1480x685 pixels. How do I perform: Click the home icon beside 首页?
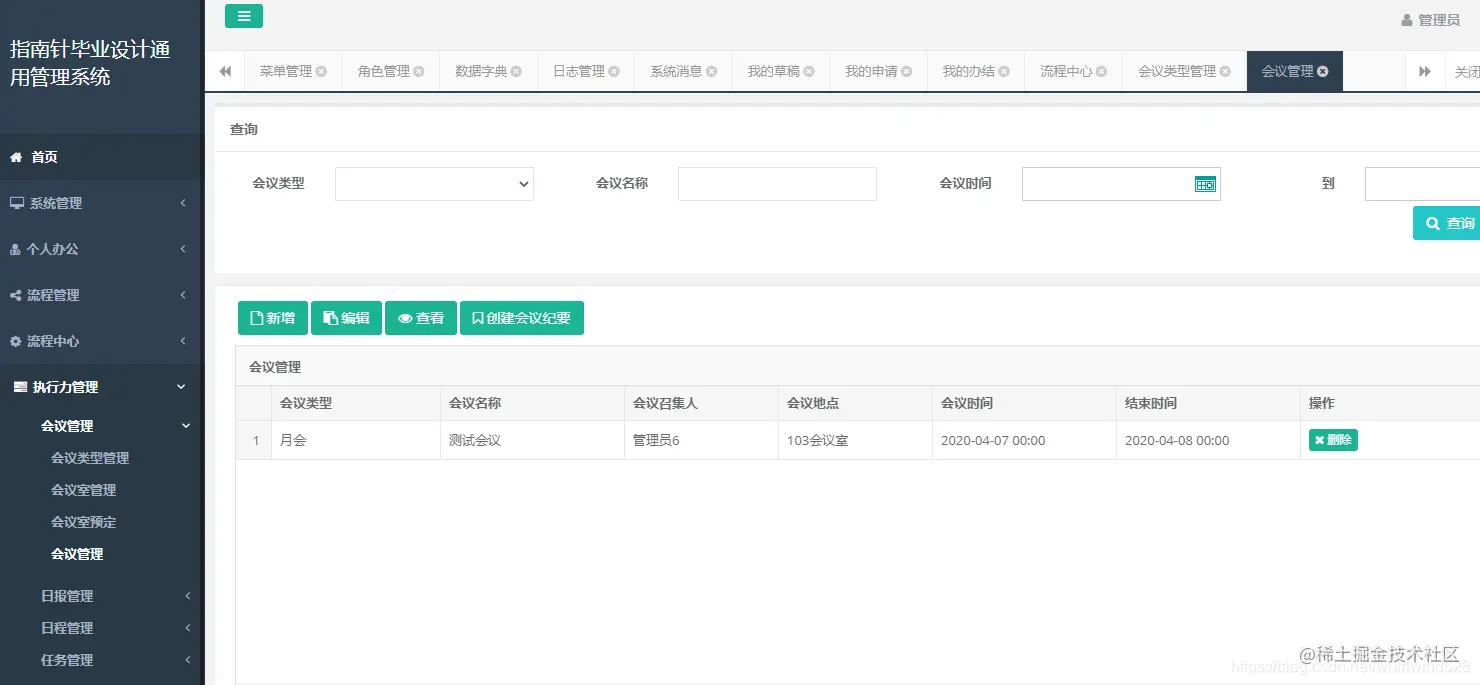16,157
